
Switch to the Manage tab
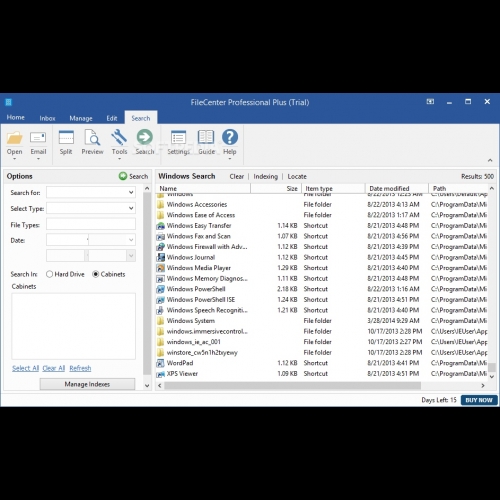pos(81,118)
